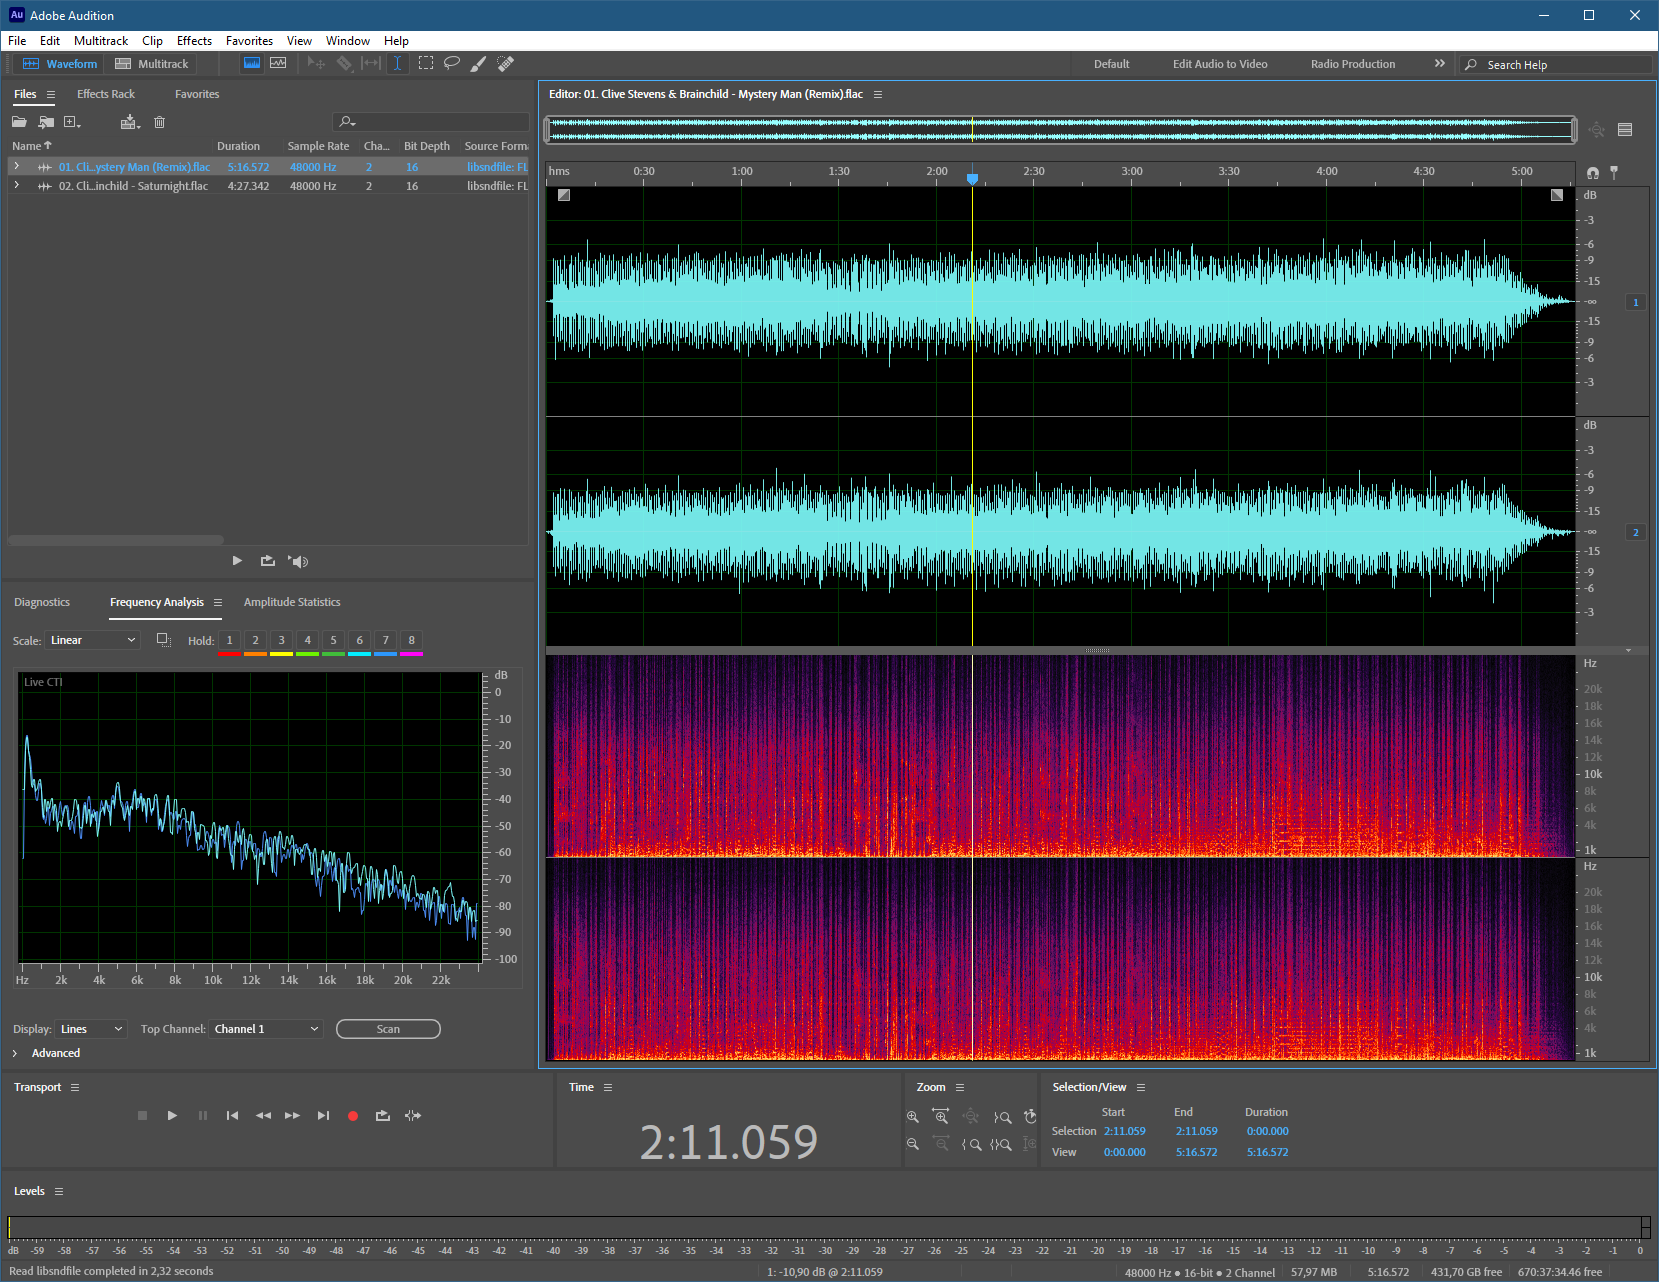Click the overview navigator waveform bar
Viewport: 1659px width, 1282px height.
coord(1061,129)
